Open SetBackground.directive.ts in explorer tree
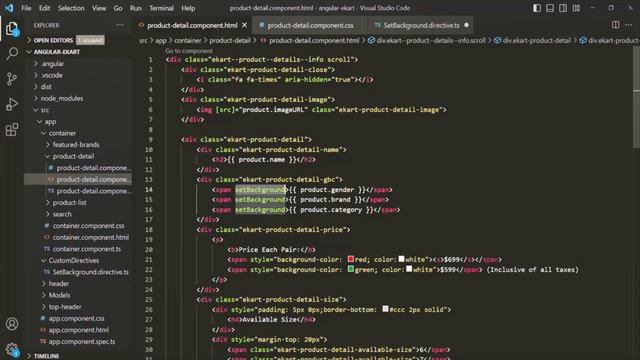 pyautogui.click(x=90, y=272)
